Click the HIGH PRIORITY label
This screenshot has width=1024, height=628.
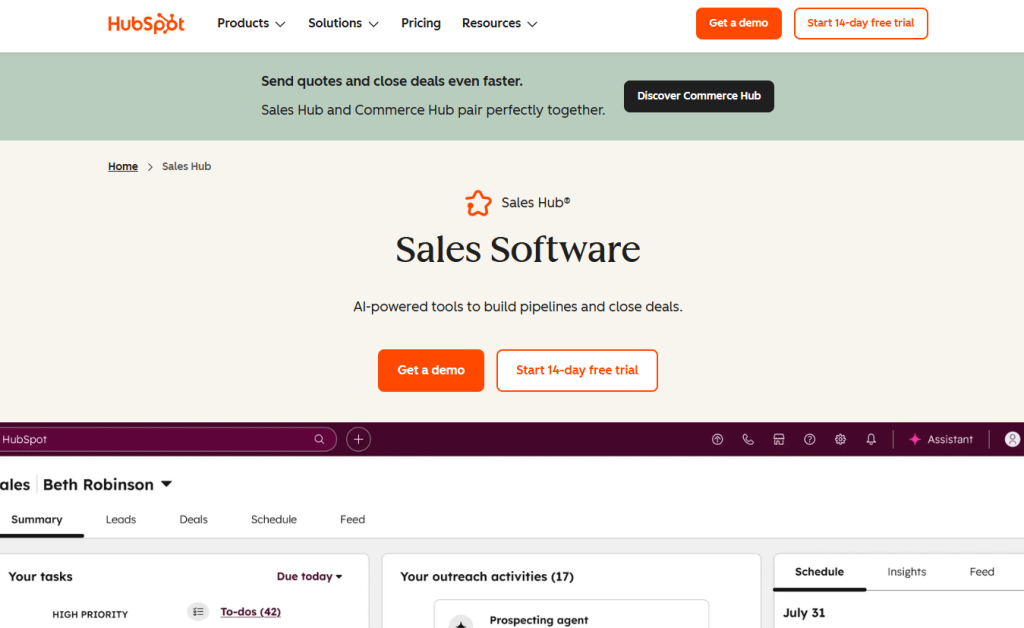[90, 614]
